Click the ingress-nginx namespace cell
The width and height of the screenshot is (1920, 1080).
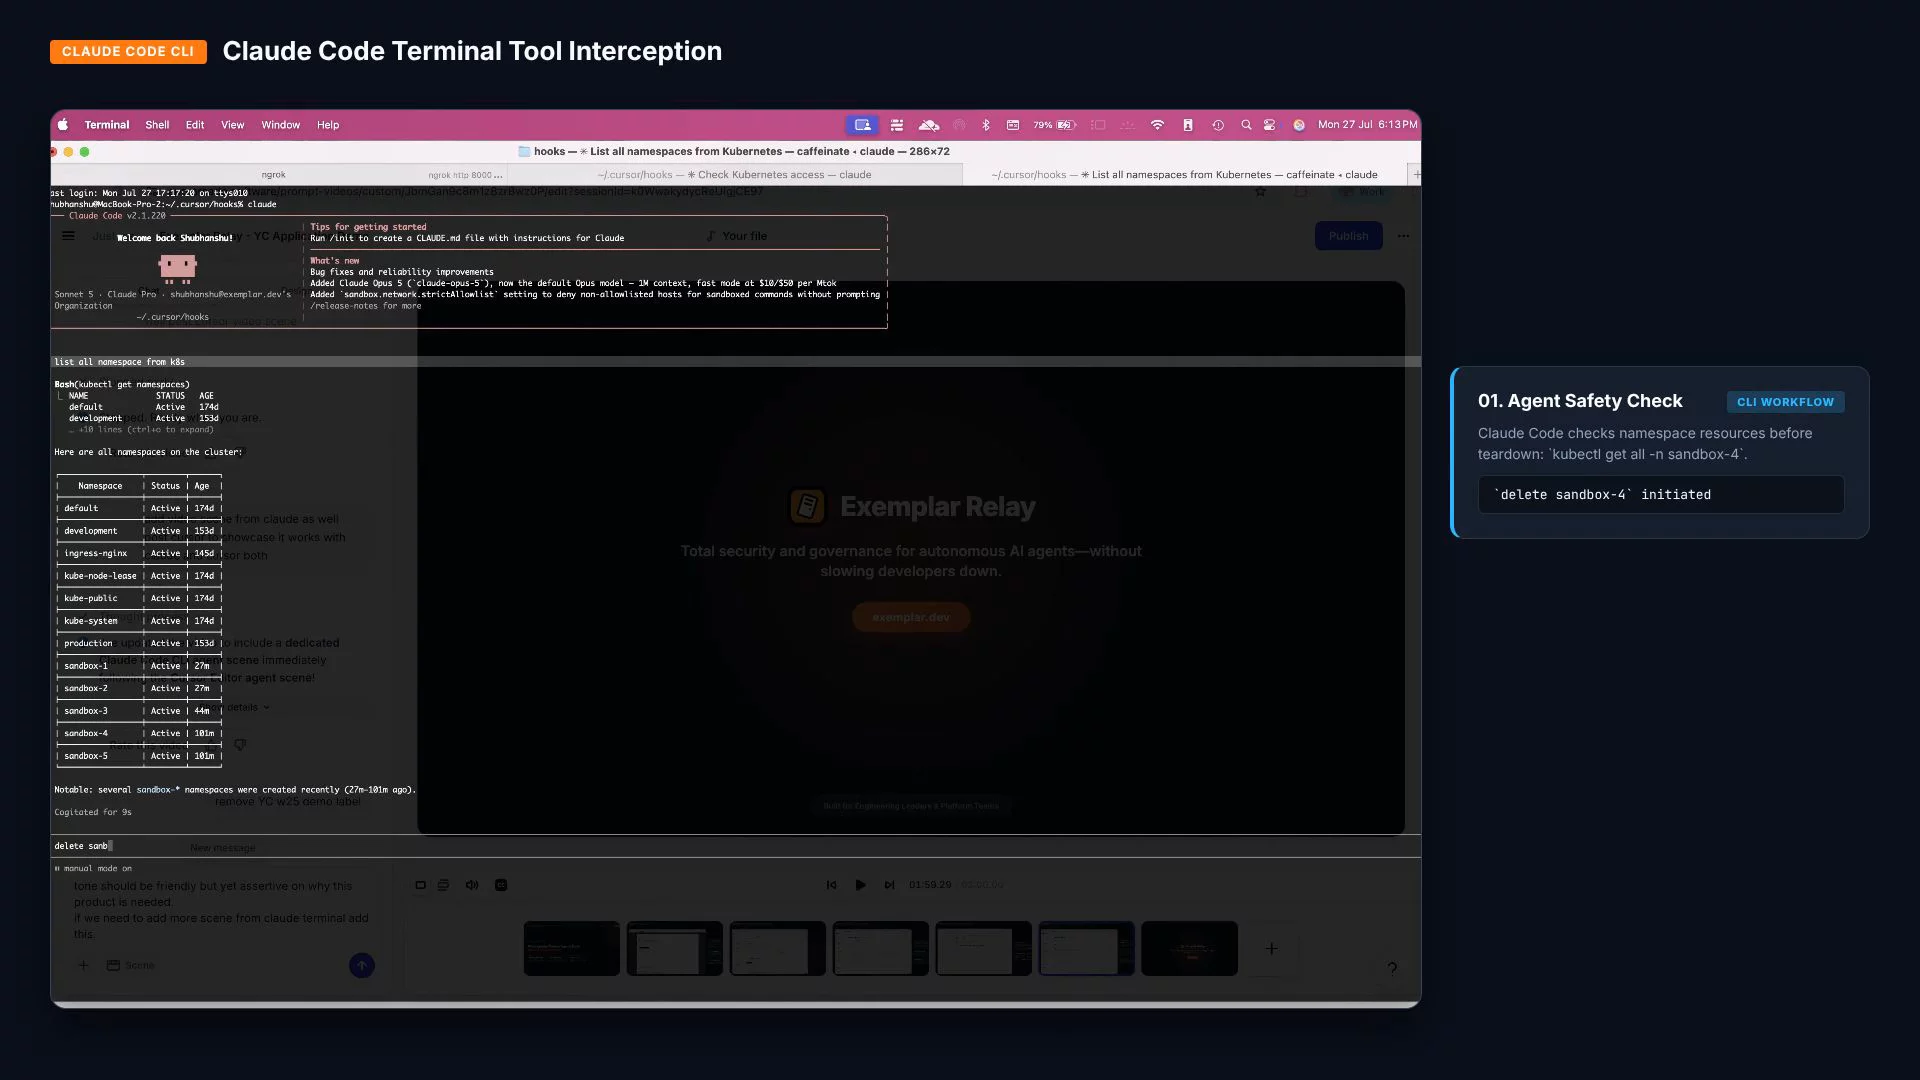pos(96,553)
